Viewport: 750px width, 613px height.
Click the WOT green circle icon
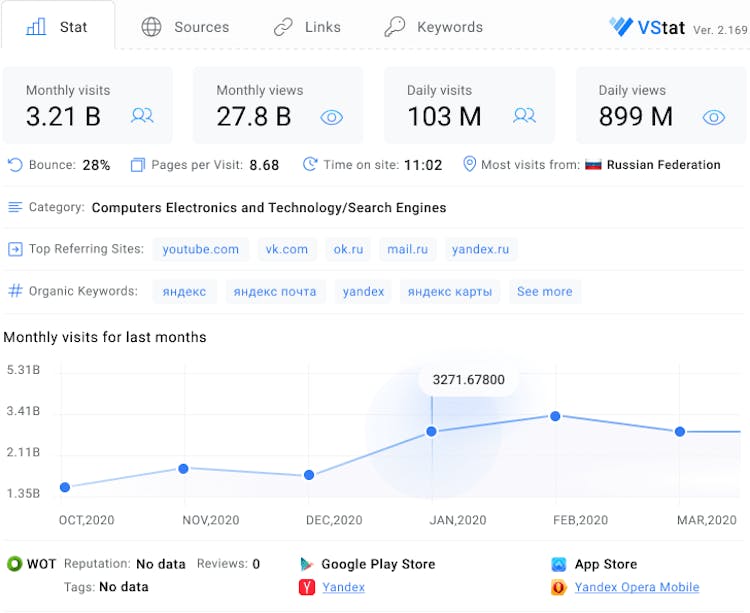point(15,564)
